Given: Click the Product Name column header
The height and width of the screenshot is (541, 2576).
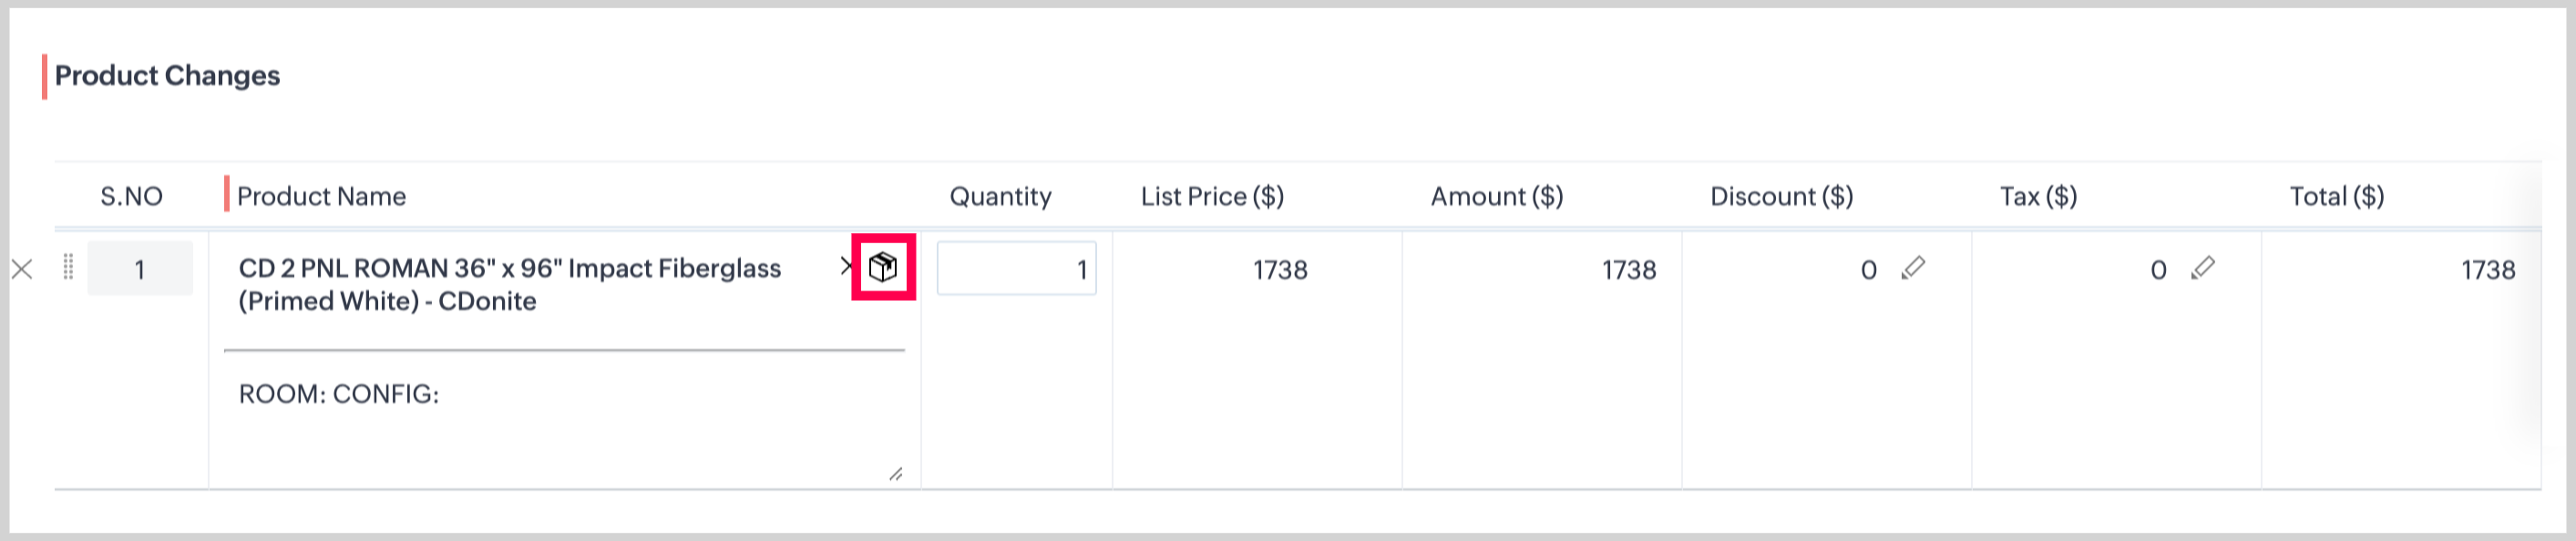Looking at the screenshot, I should [x=321, y=196].
